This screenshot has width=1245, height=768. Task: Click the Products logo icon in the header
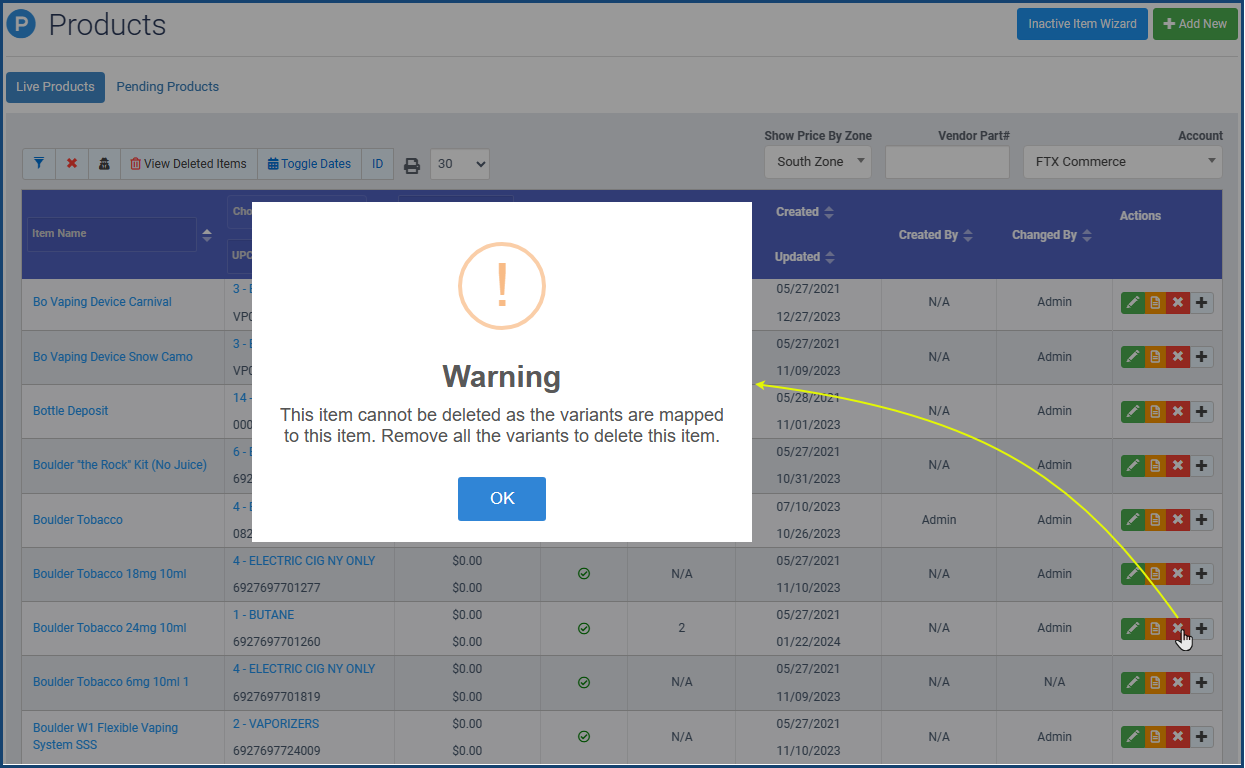(20, 24)
